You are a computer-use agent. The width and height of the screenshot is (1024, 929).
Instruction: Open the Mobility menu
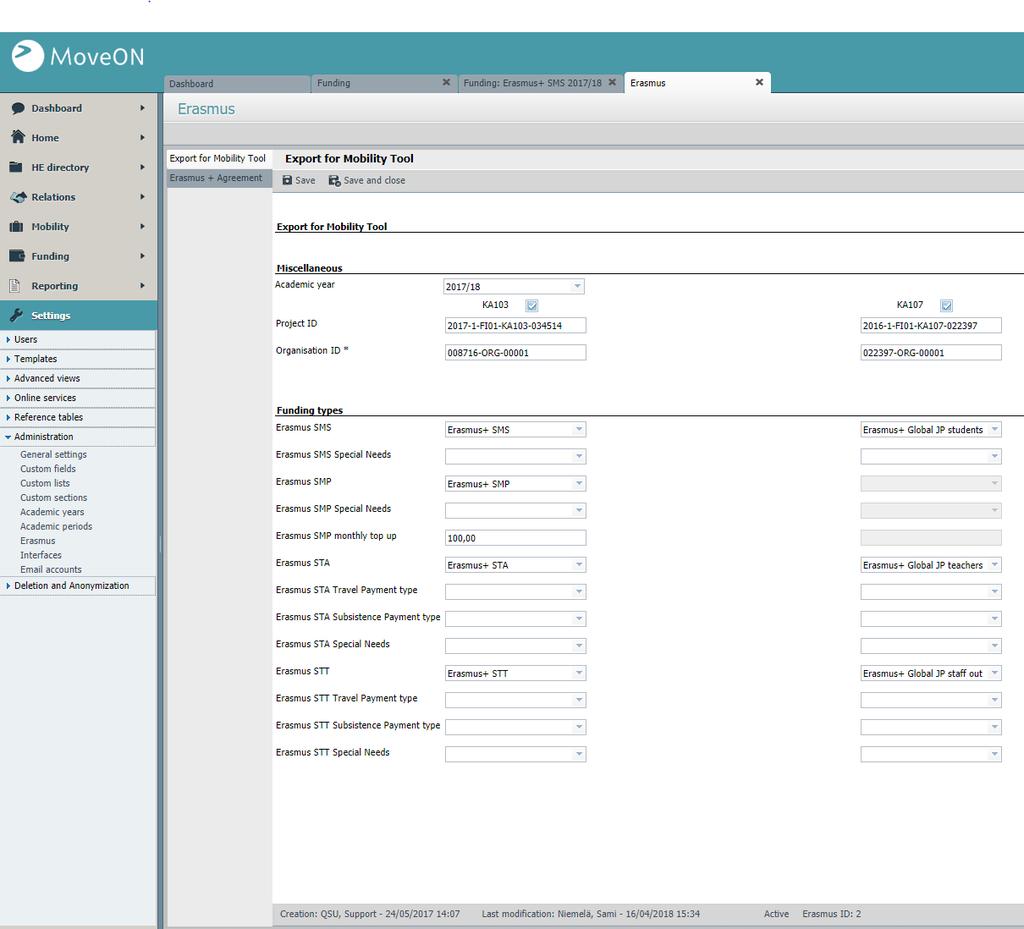pos(78,227)
